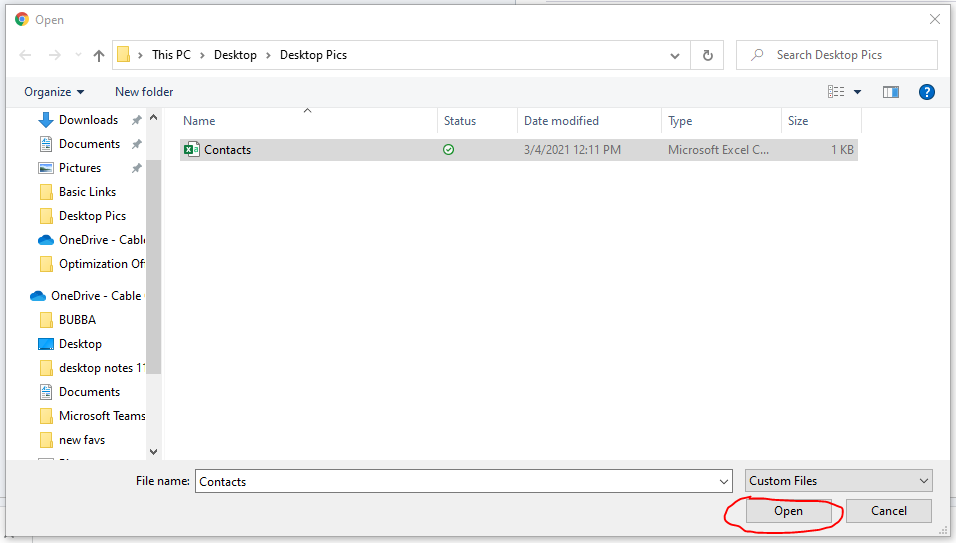
Task: Open pinned Documents in quick access
Action: point(89,144)
